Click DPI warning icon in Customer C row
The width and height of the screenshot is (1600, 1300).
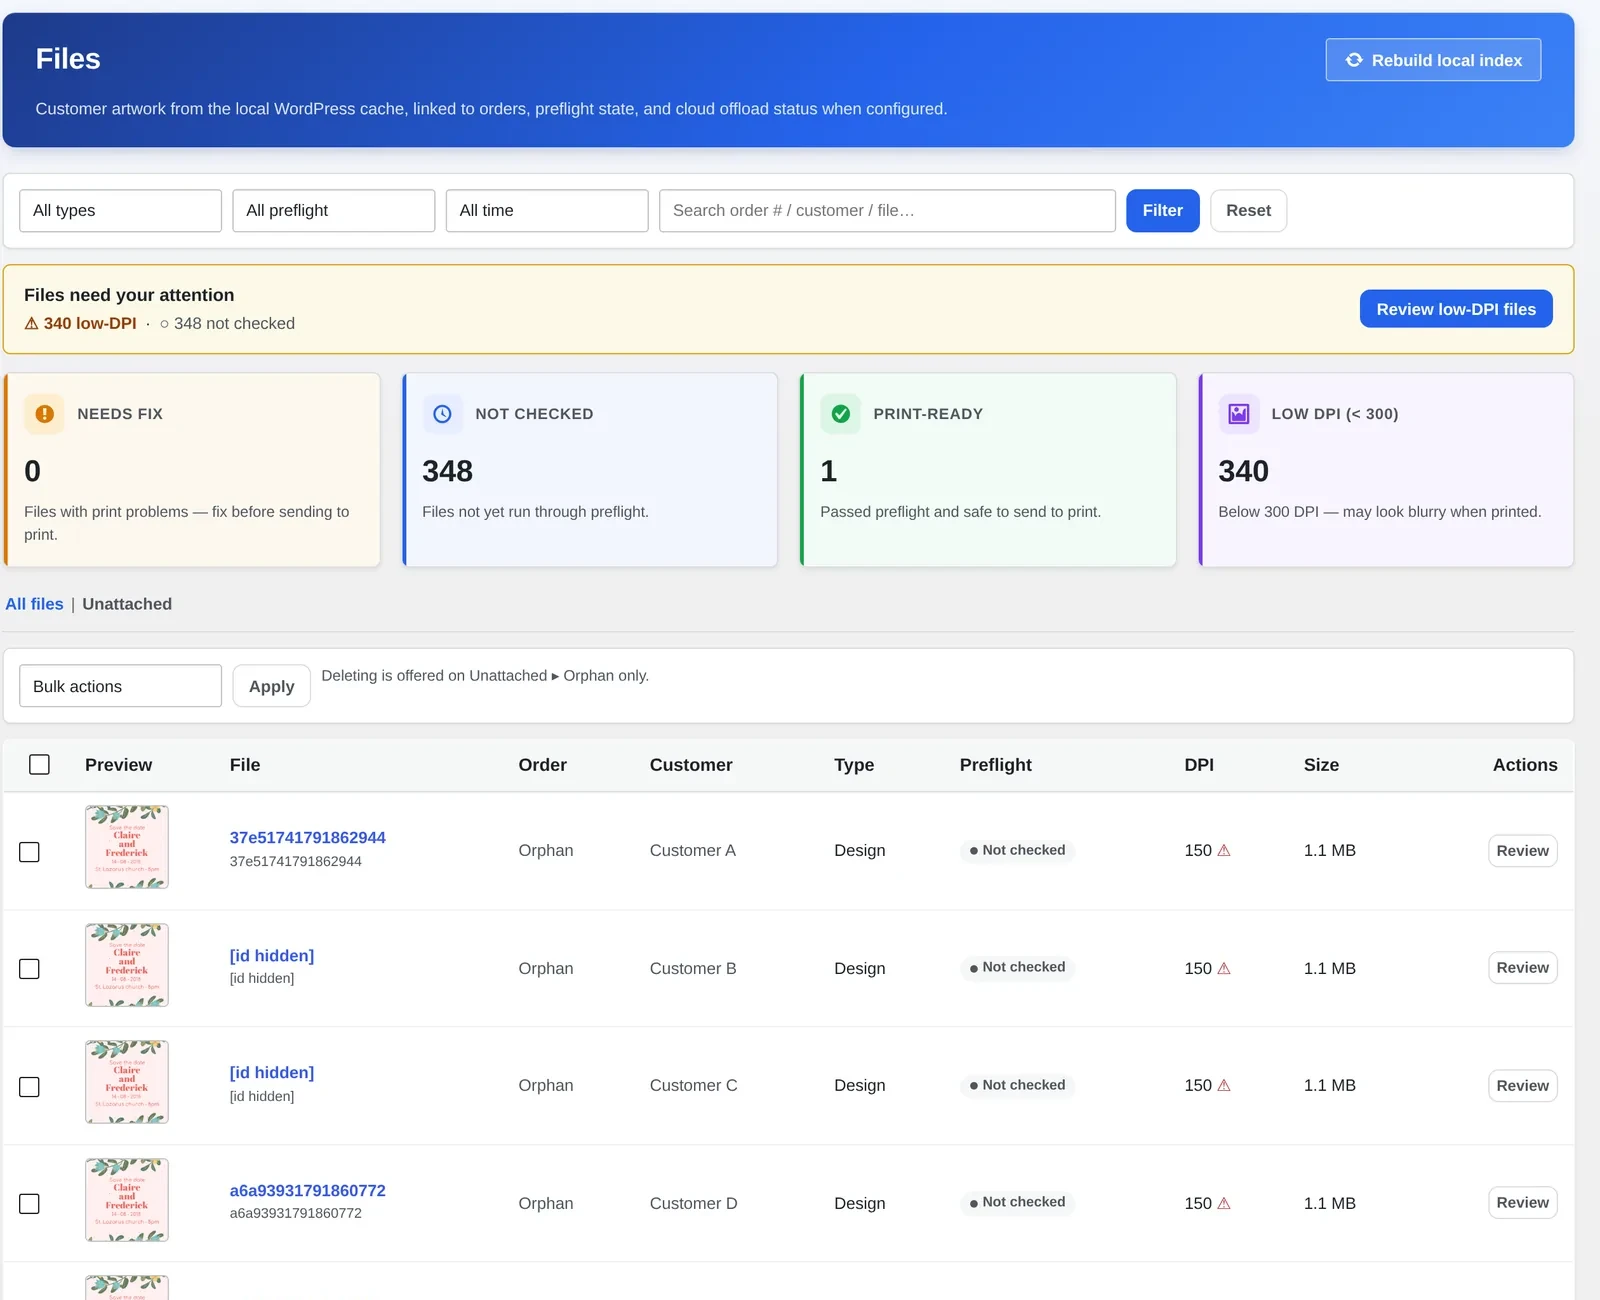pyautogui.click(x=1224, y=1086)
